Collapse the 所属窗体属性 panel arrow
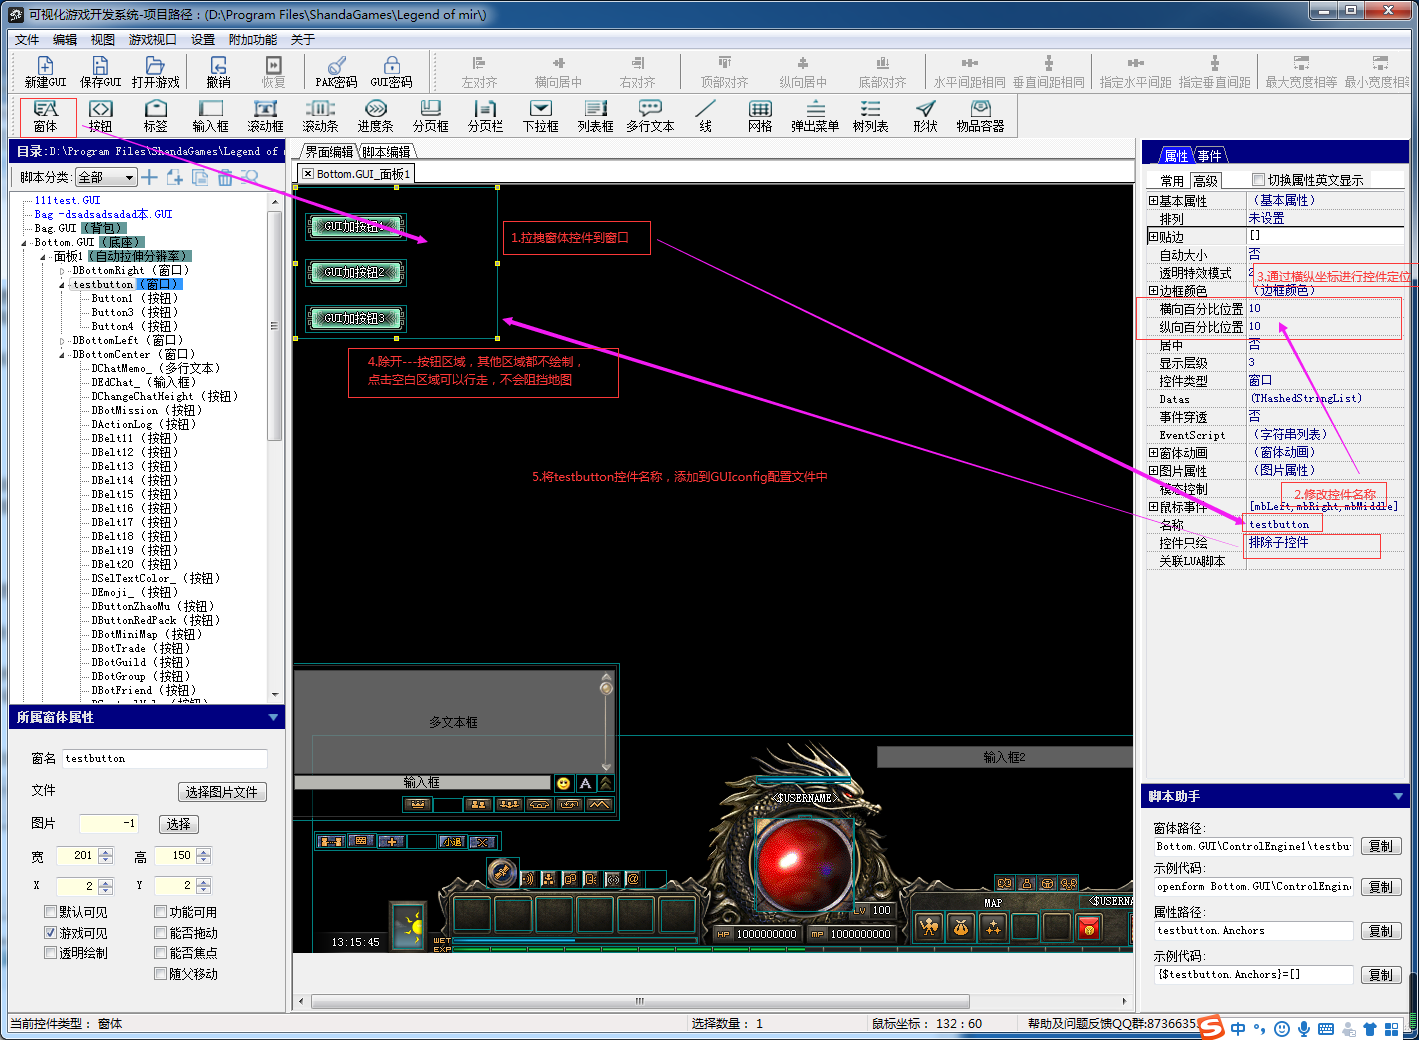 pos(273,717)
